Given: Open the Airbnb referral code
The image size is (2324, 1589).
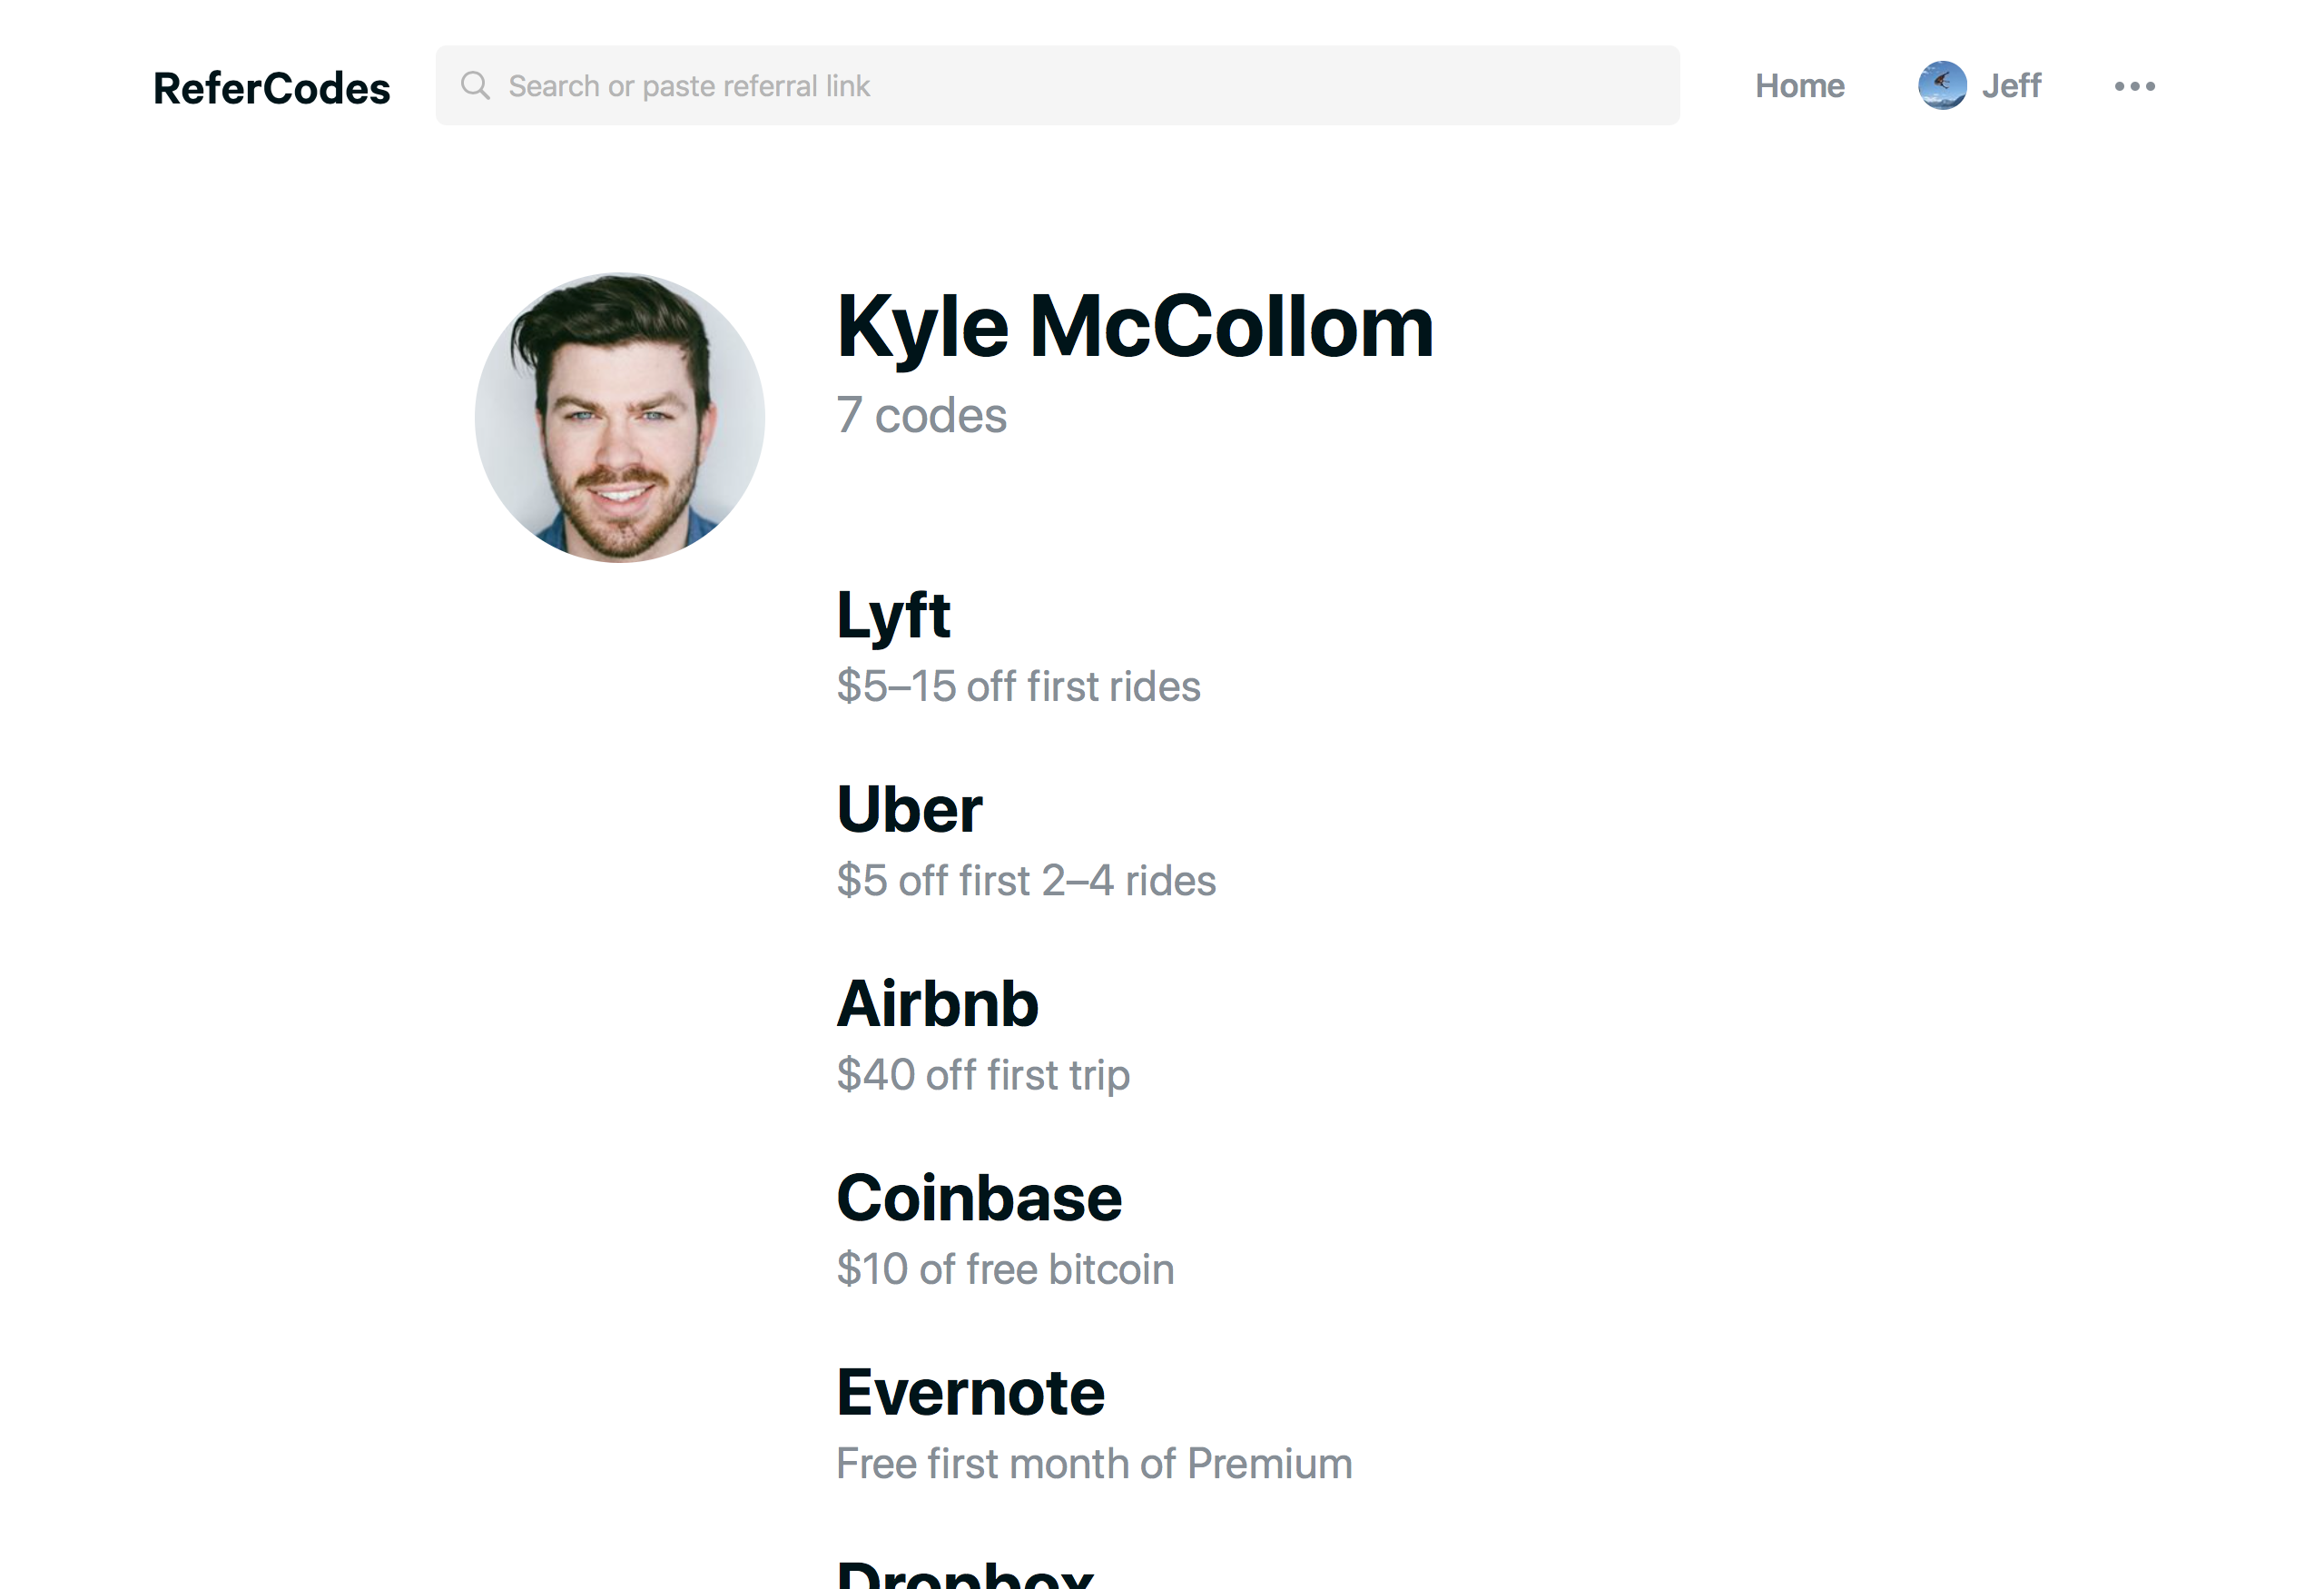Looking at the screenshot, I should [x=937, y=1003].
